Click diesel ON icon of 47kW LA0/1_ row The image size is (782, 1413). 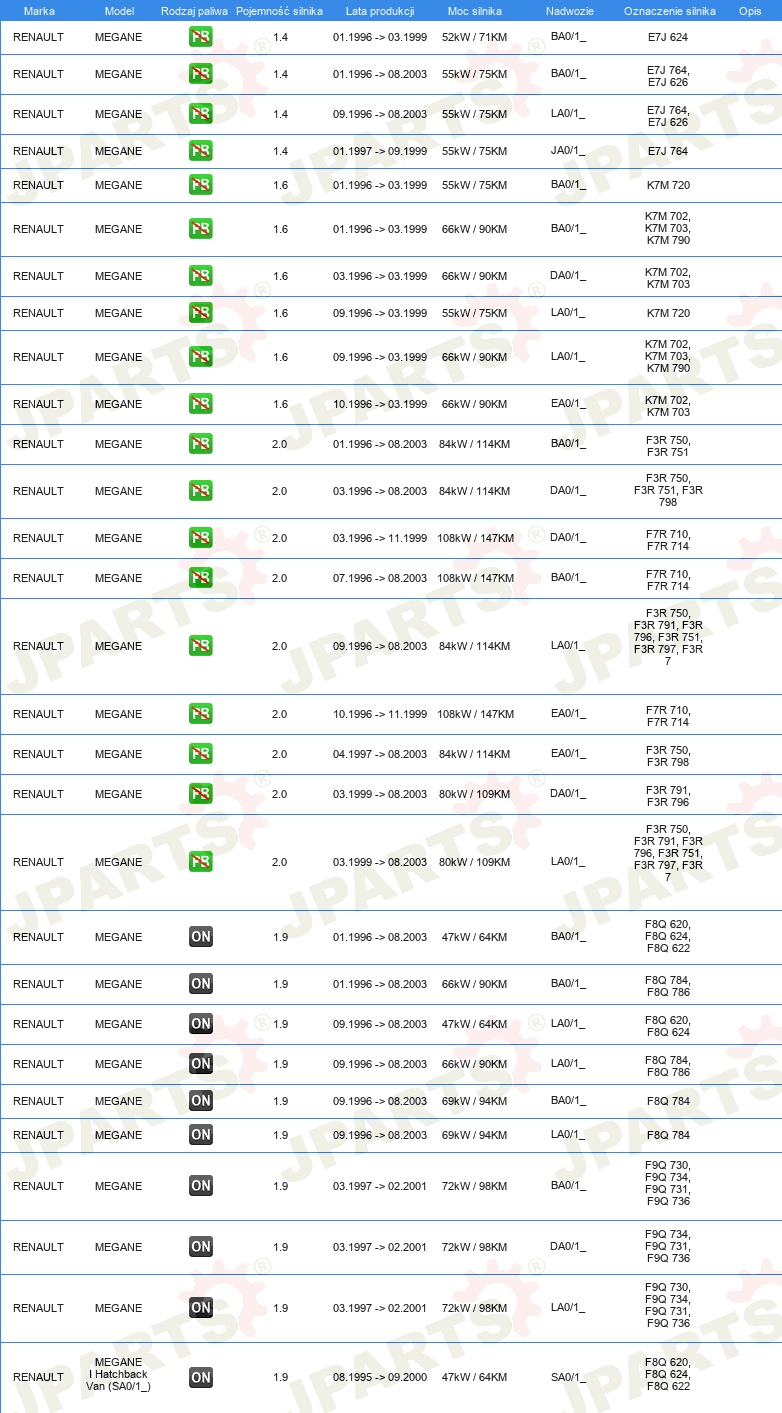(201, 1024)
